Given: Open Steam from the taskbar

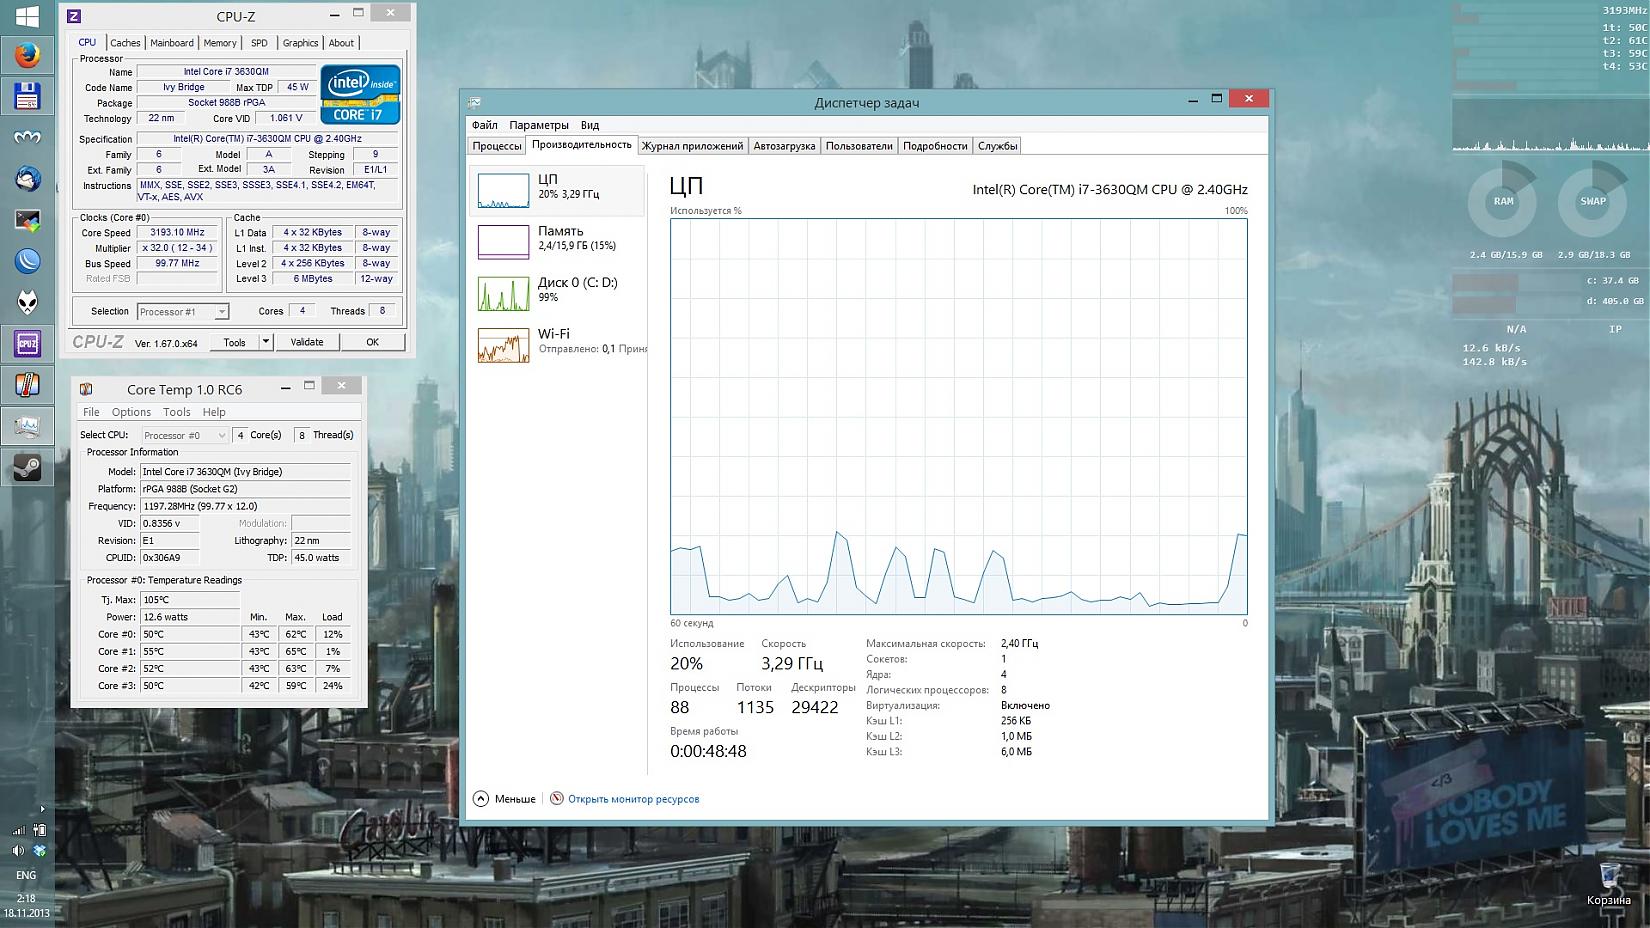Looking at the screenshot, I should tap(27, 467).
